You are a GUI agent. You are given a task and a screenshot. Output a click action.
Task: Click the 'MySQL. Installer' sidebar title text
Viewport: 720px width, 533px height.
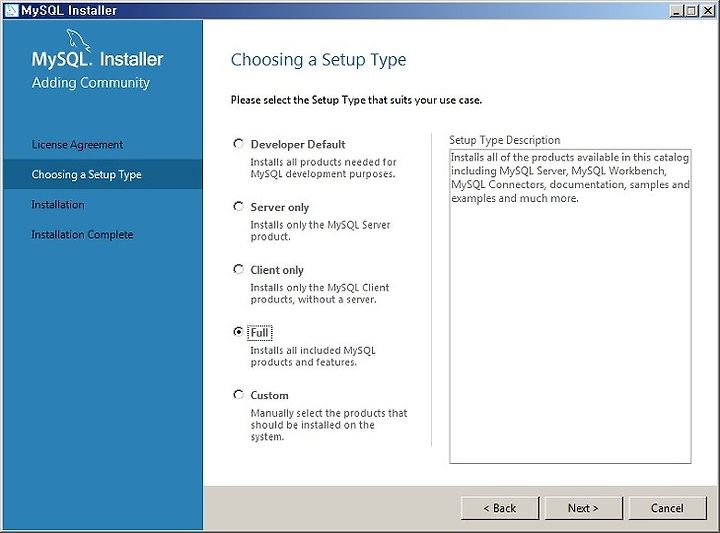pos(97,59)
